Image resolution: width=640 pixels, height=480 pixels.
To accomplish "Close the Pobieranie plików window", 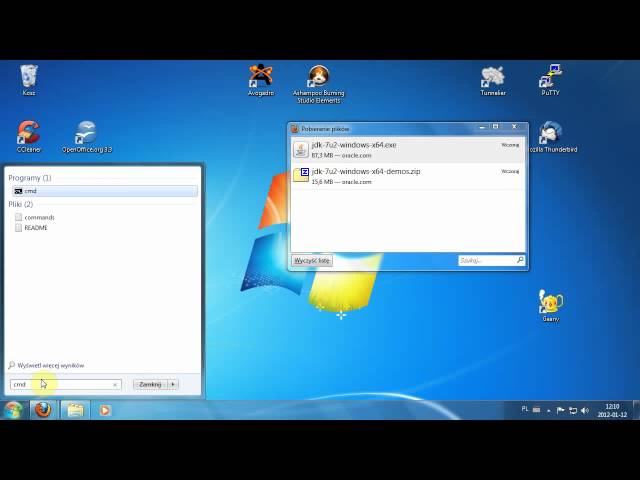I will [x=515, y=127].
